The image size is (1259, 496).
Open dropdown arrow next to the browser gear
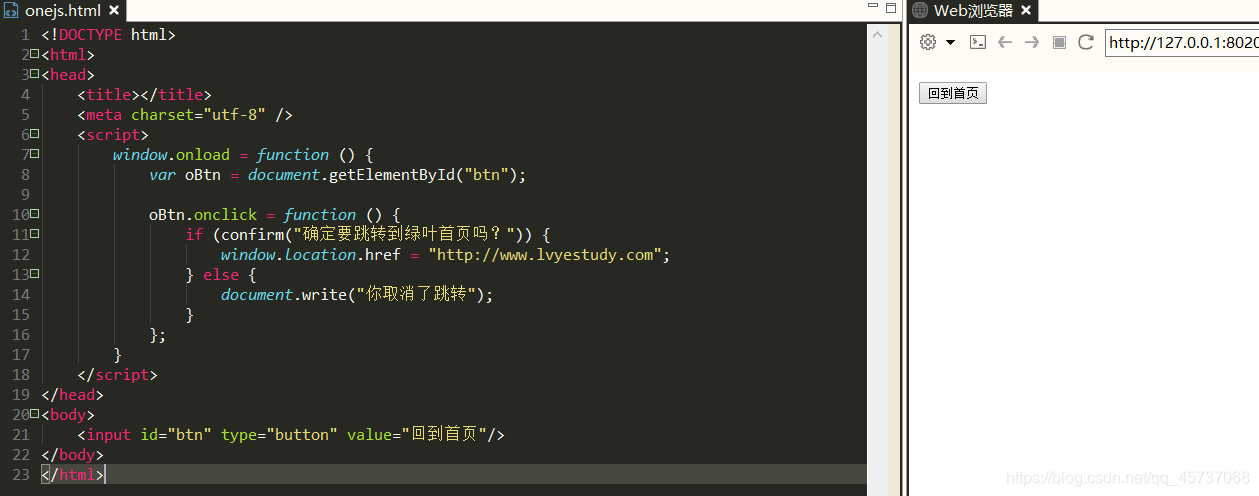click(950, 43)
